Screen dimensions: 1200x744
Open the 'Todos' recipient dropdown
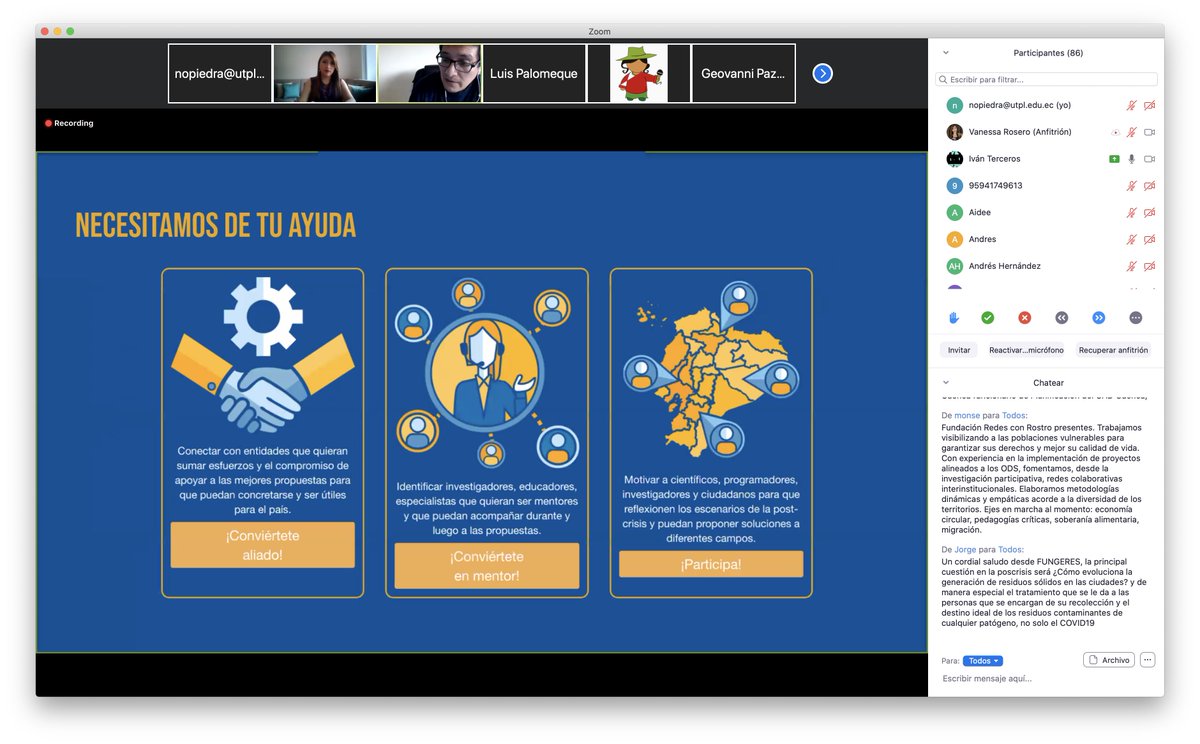[x=982, y=661]
